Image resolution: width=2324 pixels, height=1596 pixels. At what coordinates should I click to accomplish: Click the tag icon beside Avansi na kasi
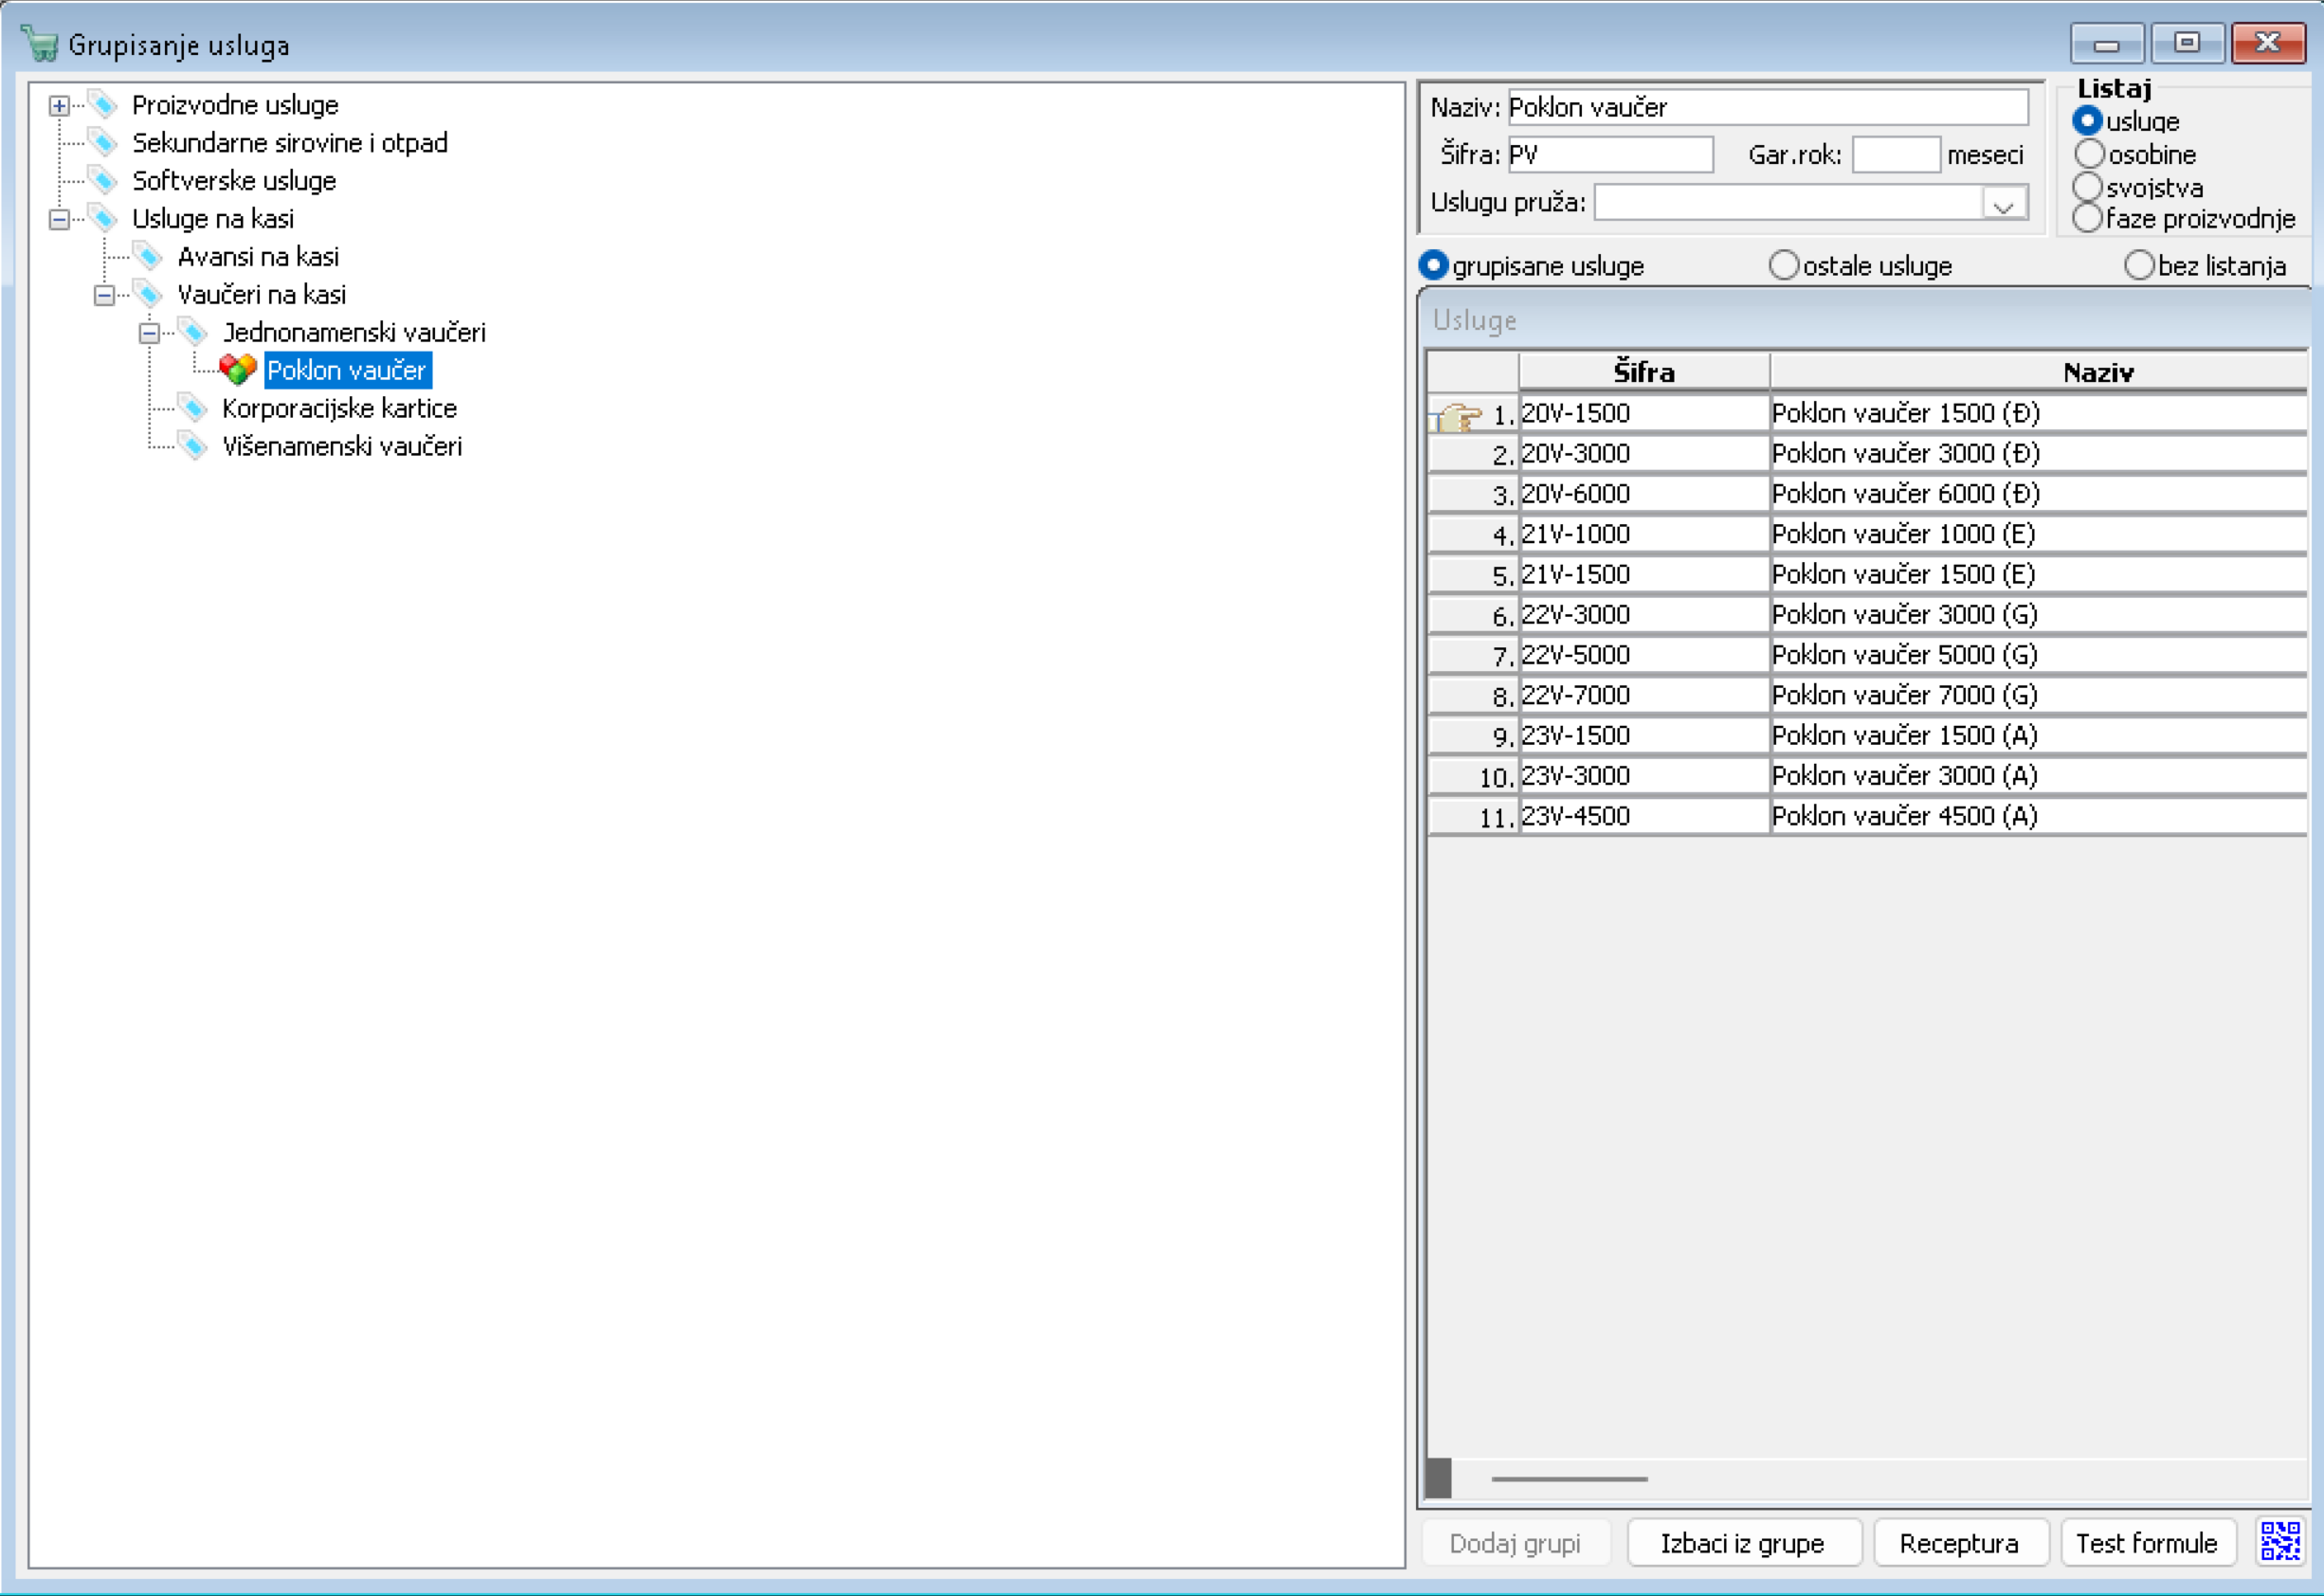[148, 257]
